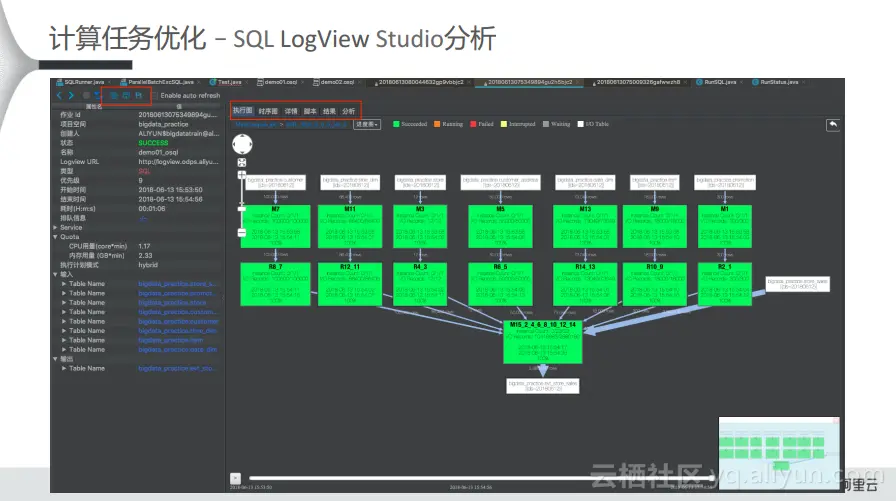Select the M5 task node
The height and width of the screenshot is (501, 896).
click(x=501, y=226)
